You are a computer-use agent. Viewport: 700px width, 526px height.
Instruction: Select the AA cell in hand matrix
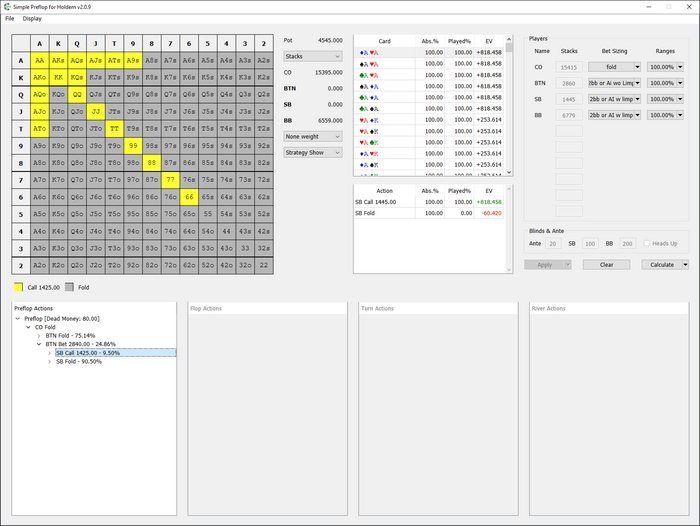(x=39, y=60)
